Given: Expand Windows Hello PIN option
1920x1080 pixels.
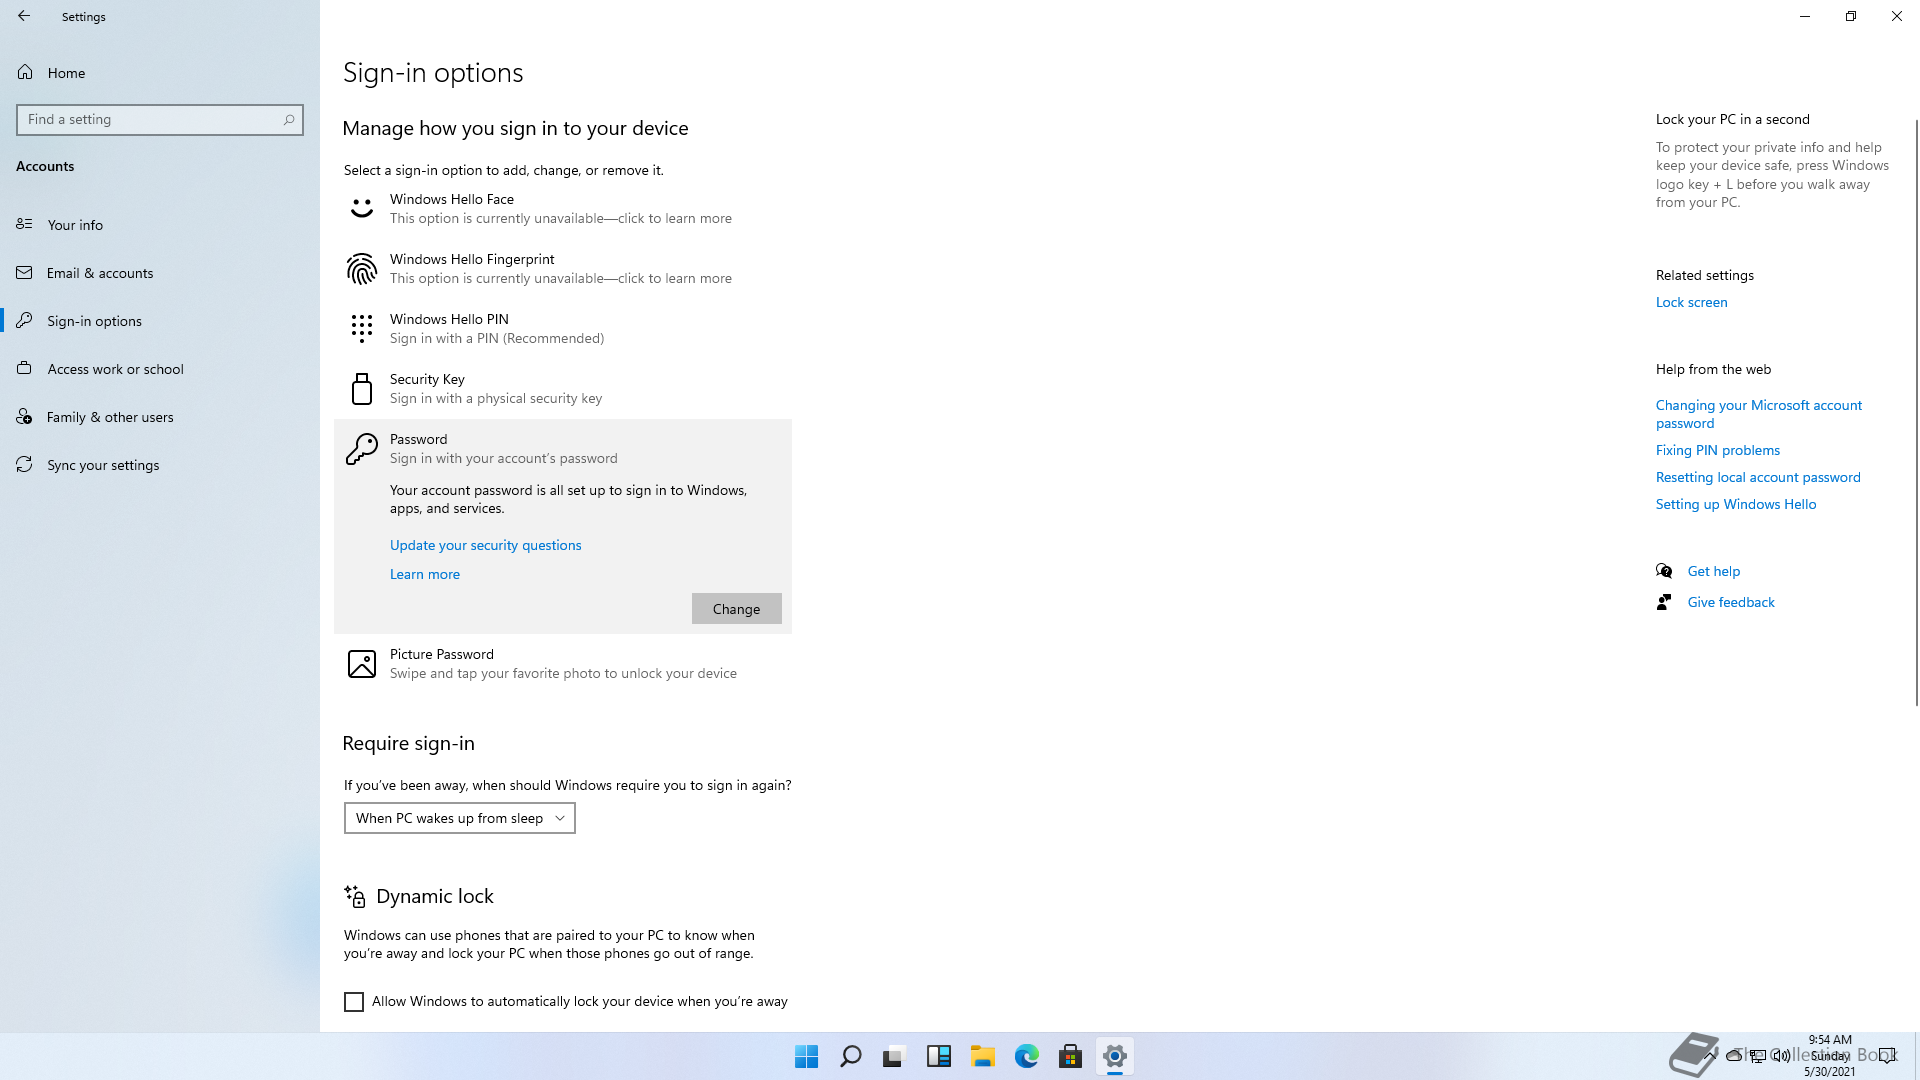Looking at the screenshot, I should (563, 328).
